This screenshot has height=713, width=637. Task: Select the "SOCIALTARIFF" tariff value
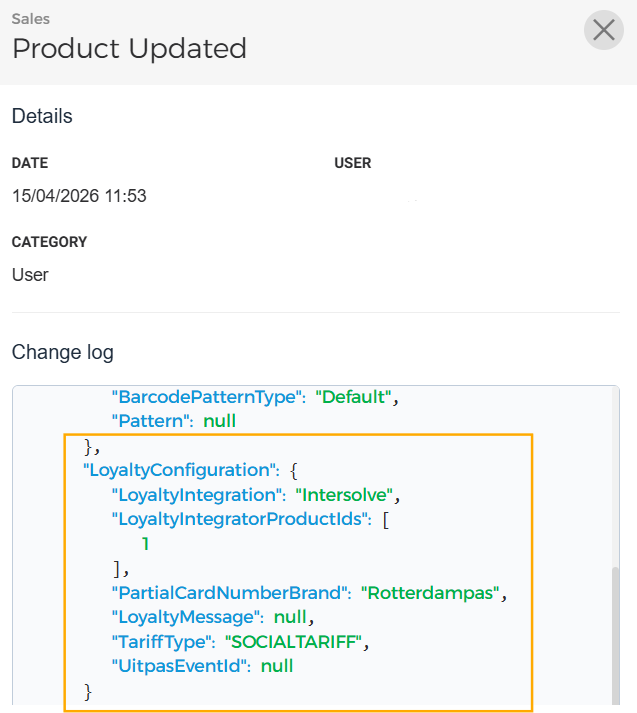[293, 642]
